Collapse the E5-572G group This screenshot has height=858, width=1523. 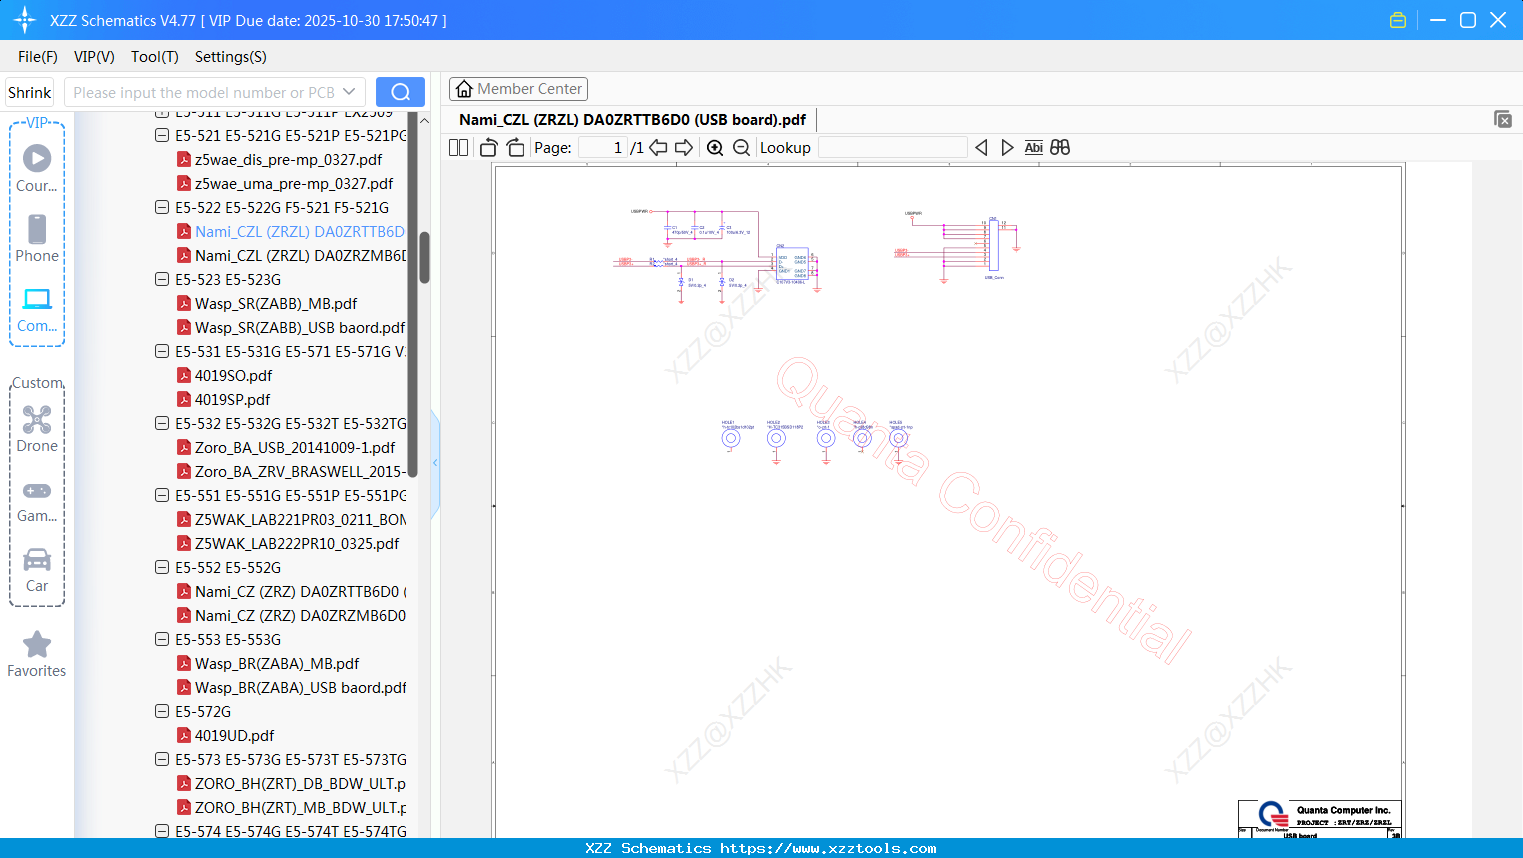pos(162,711)
